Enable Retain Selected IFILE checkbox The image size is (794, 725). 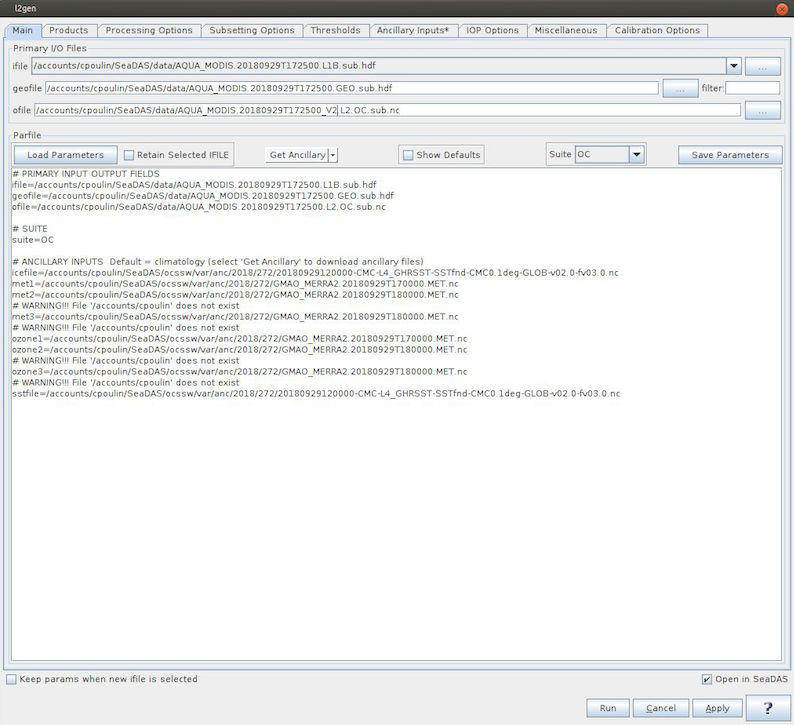[x=129, y=155]
